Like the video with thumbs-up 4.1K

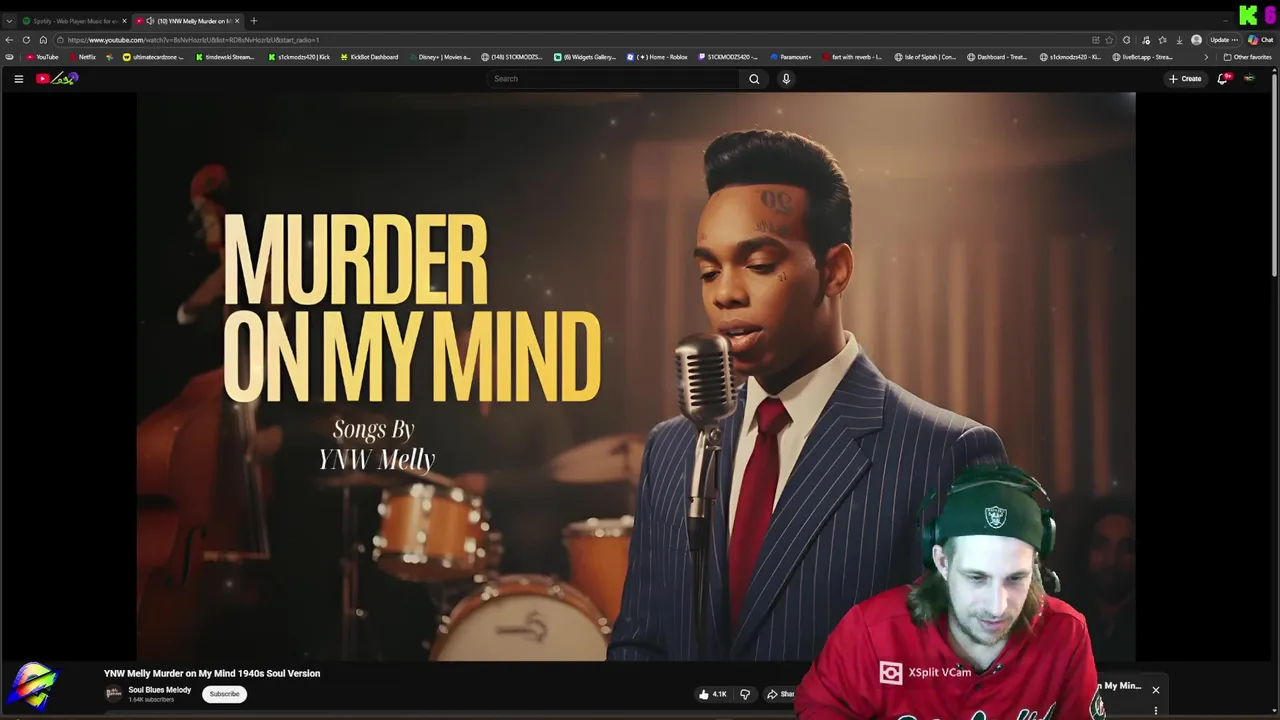coord(713,694)
